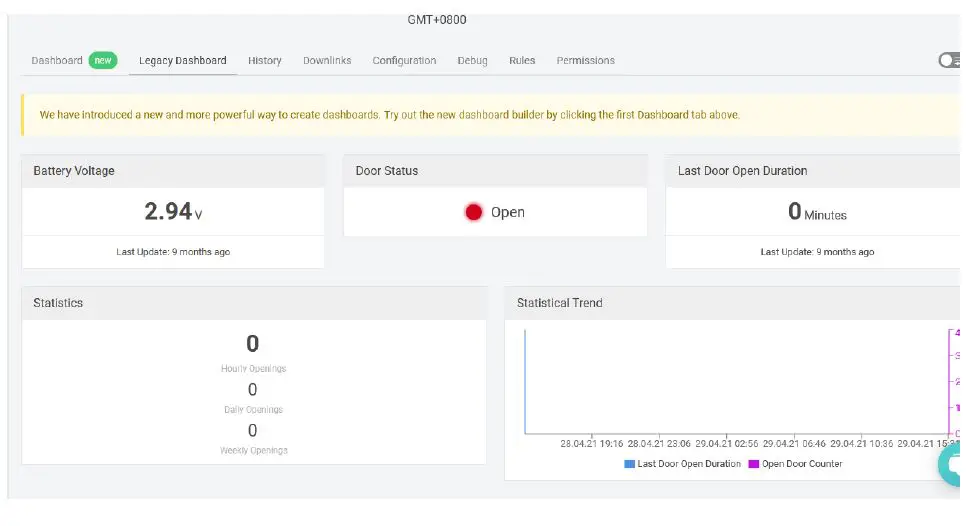Viewport: 974px width, 526px height.
Task: Click the green "new" badge
Action: click(102, 60)
